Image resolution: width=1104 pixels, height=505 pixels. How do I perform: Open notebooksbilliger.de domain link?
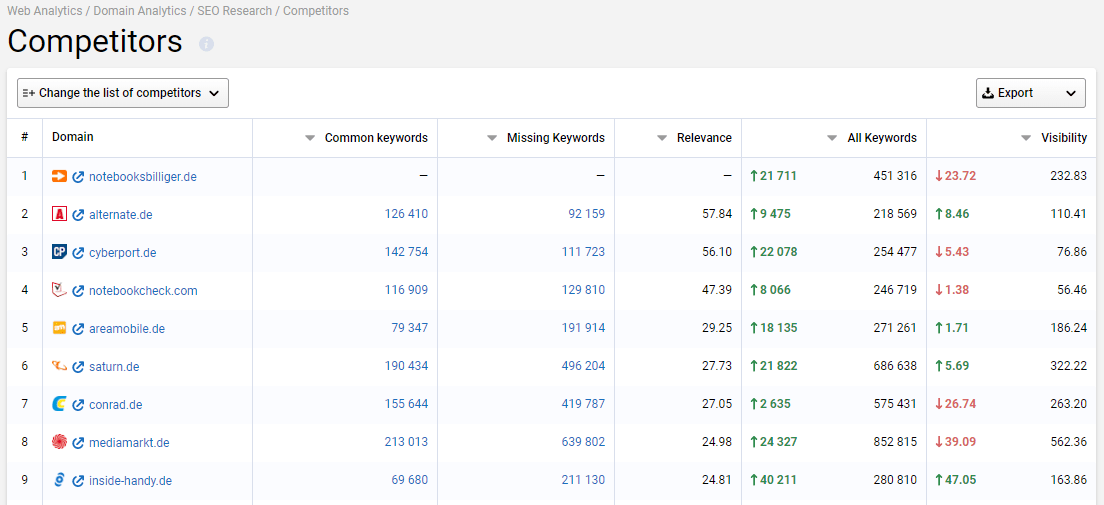pyautogui.click(x=143, y=177)
